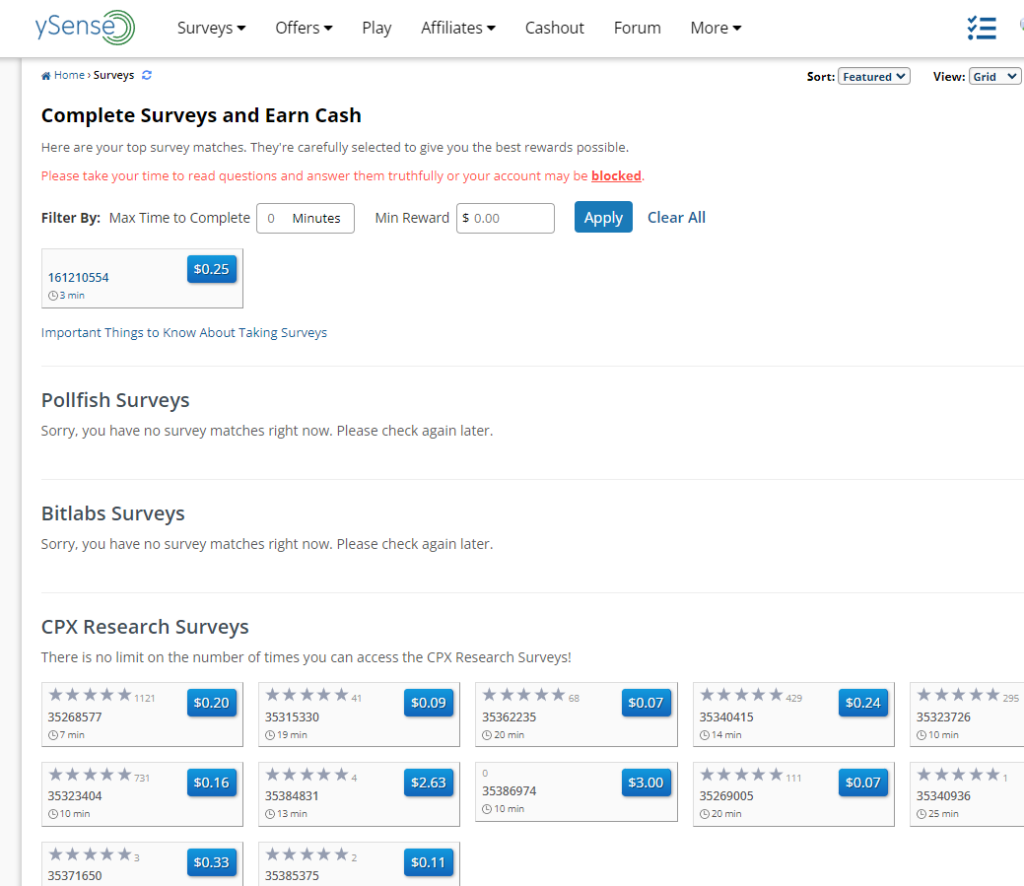Click the $2.63 reward badge for survey 35384831
This screenshot has height=886, width=1024.
click(428, 782)
